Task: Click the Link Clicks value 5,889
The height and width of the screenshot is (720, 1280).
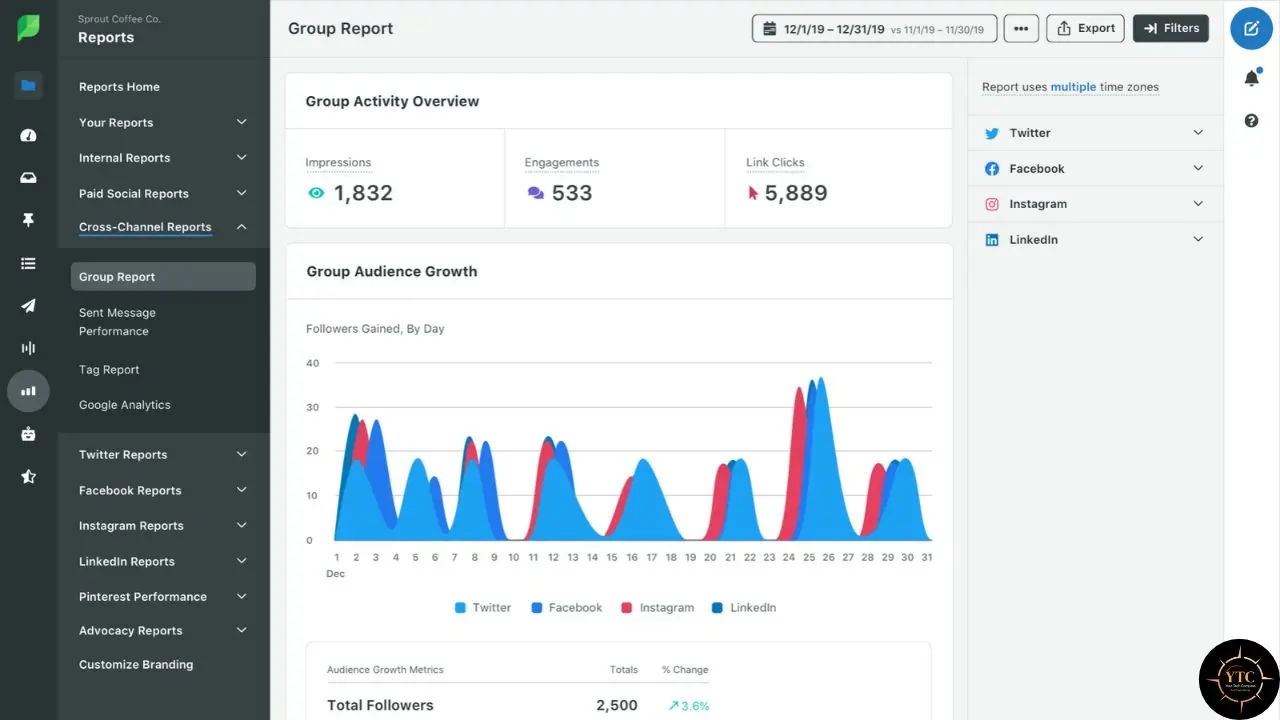Action: pos(796,193)
